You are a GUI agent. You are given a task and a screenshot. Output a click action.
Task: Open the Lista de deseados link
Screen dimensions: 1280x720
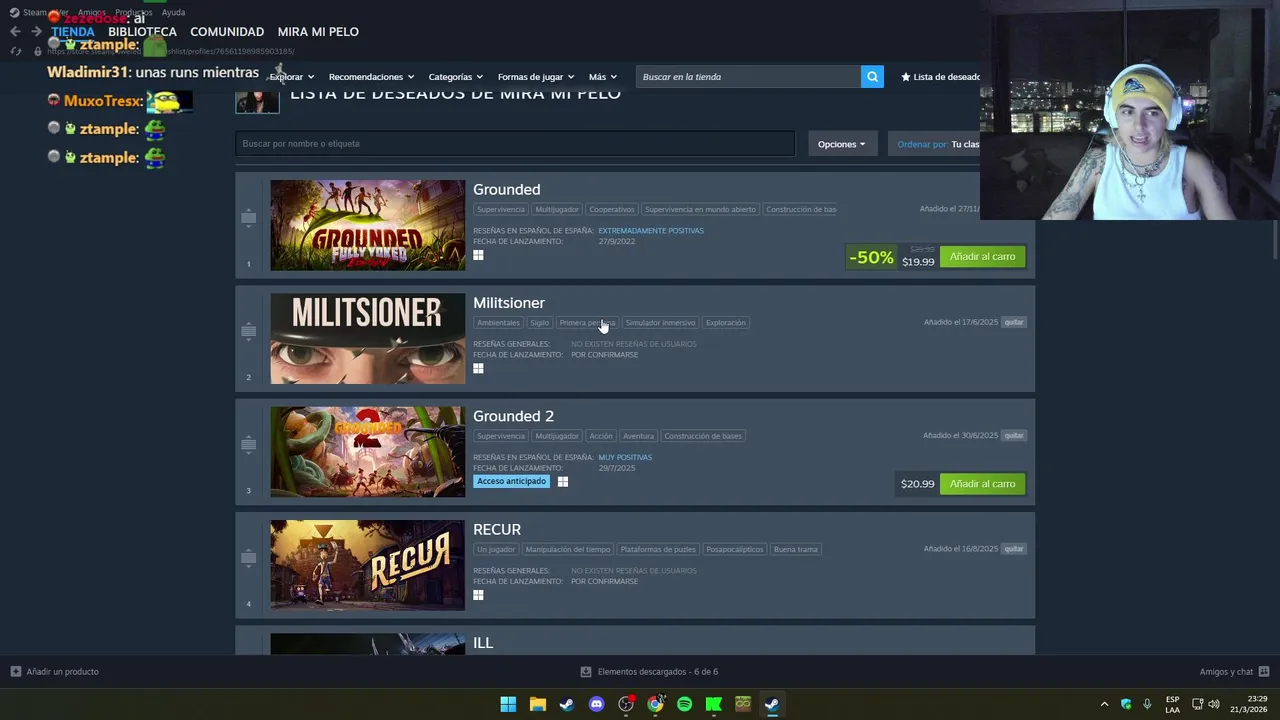tap(940, 77)
